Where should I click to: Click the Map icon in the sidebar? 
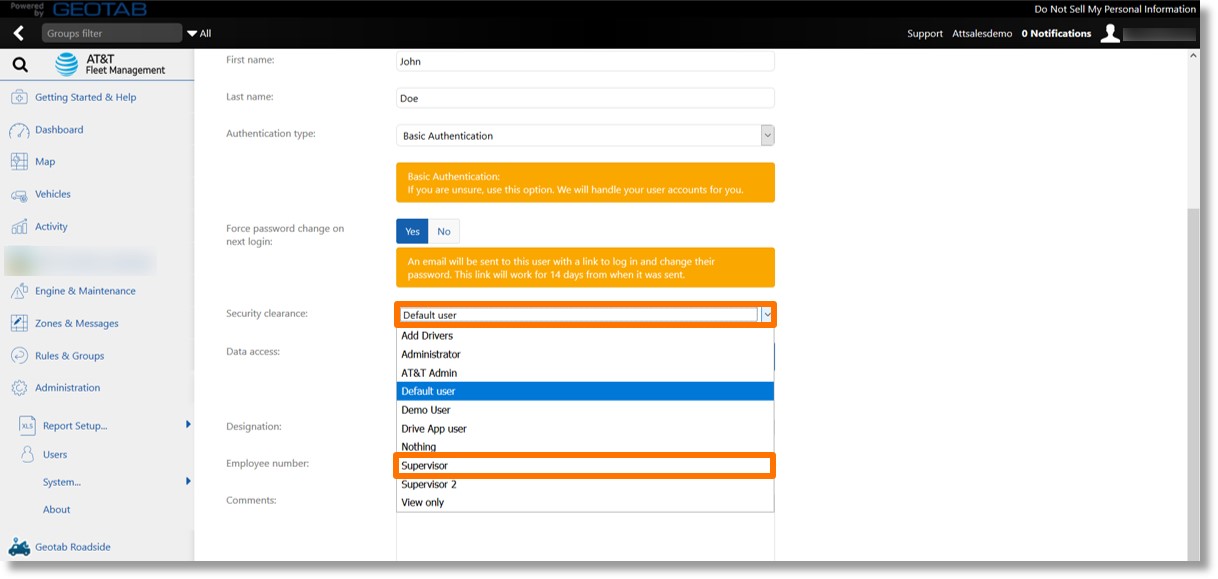coord(19,162)
